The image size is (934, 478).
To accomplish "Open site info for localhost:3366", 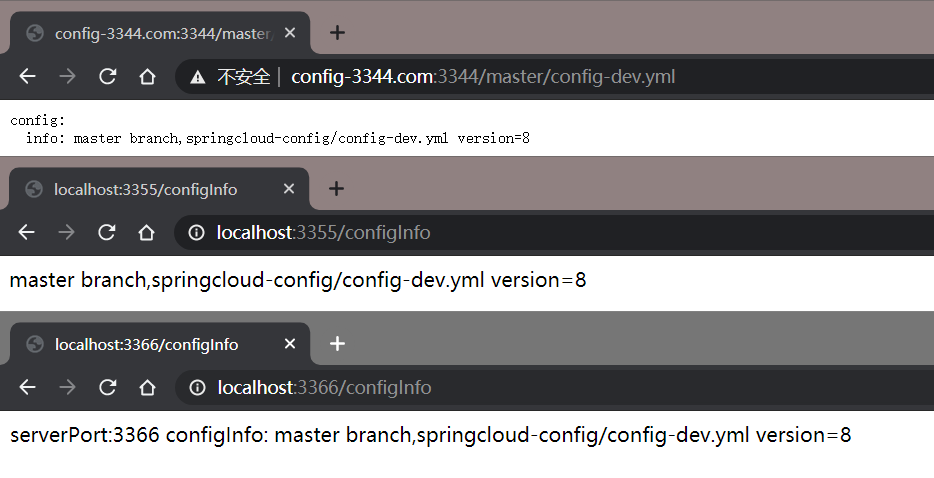I will click(x=198, y=387).
